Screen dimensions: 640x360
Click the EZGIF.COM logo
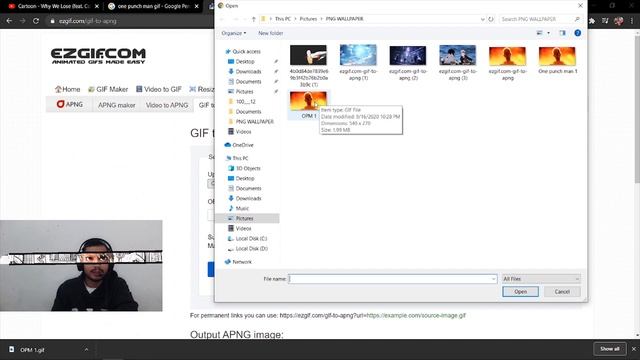[98, 56]
